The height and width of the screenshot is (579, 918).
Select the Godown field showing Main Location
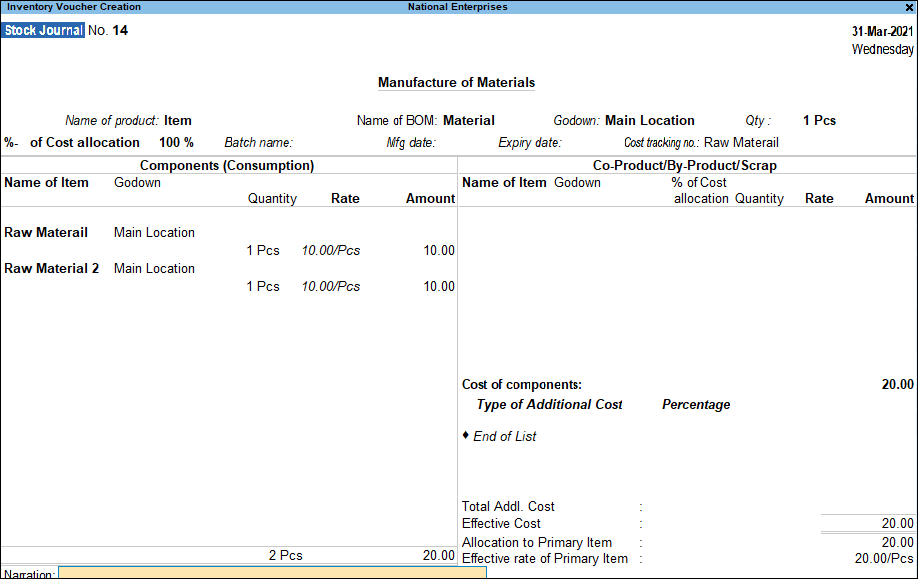click(x=651, y=120)
